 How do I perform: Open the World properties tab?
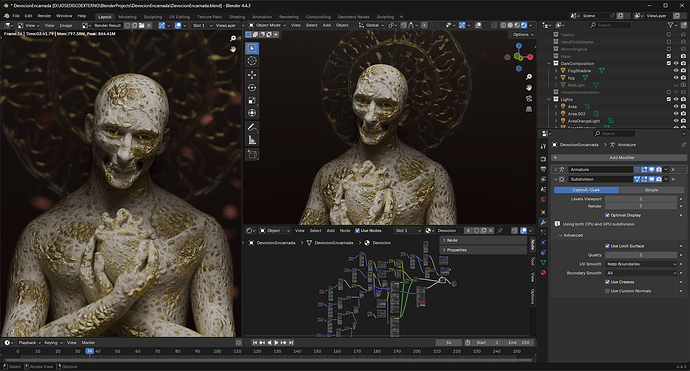(x=543, y=199)
